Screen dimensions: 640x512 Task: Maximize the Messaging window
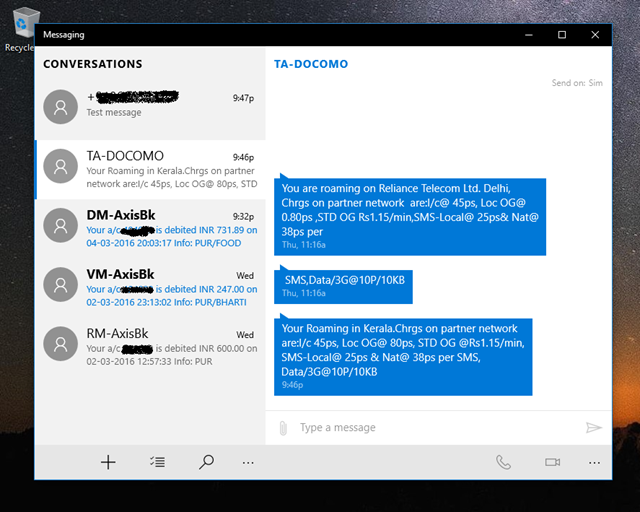click(x=562, y=35)
